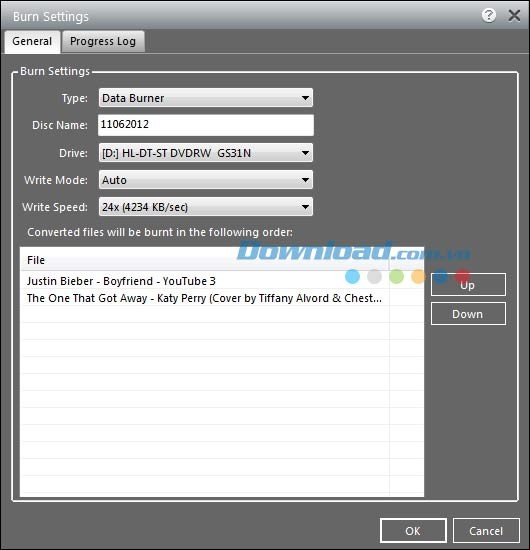This screenshot has height=550, width=530.
Task: Open the Write Mode dropdown
Action: [206, 180]
